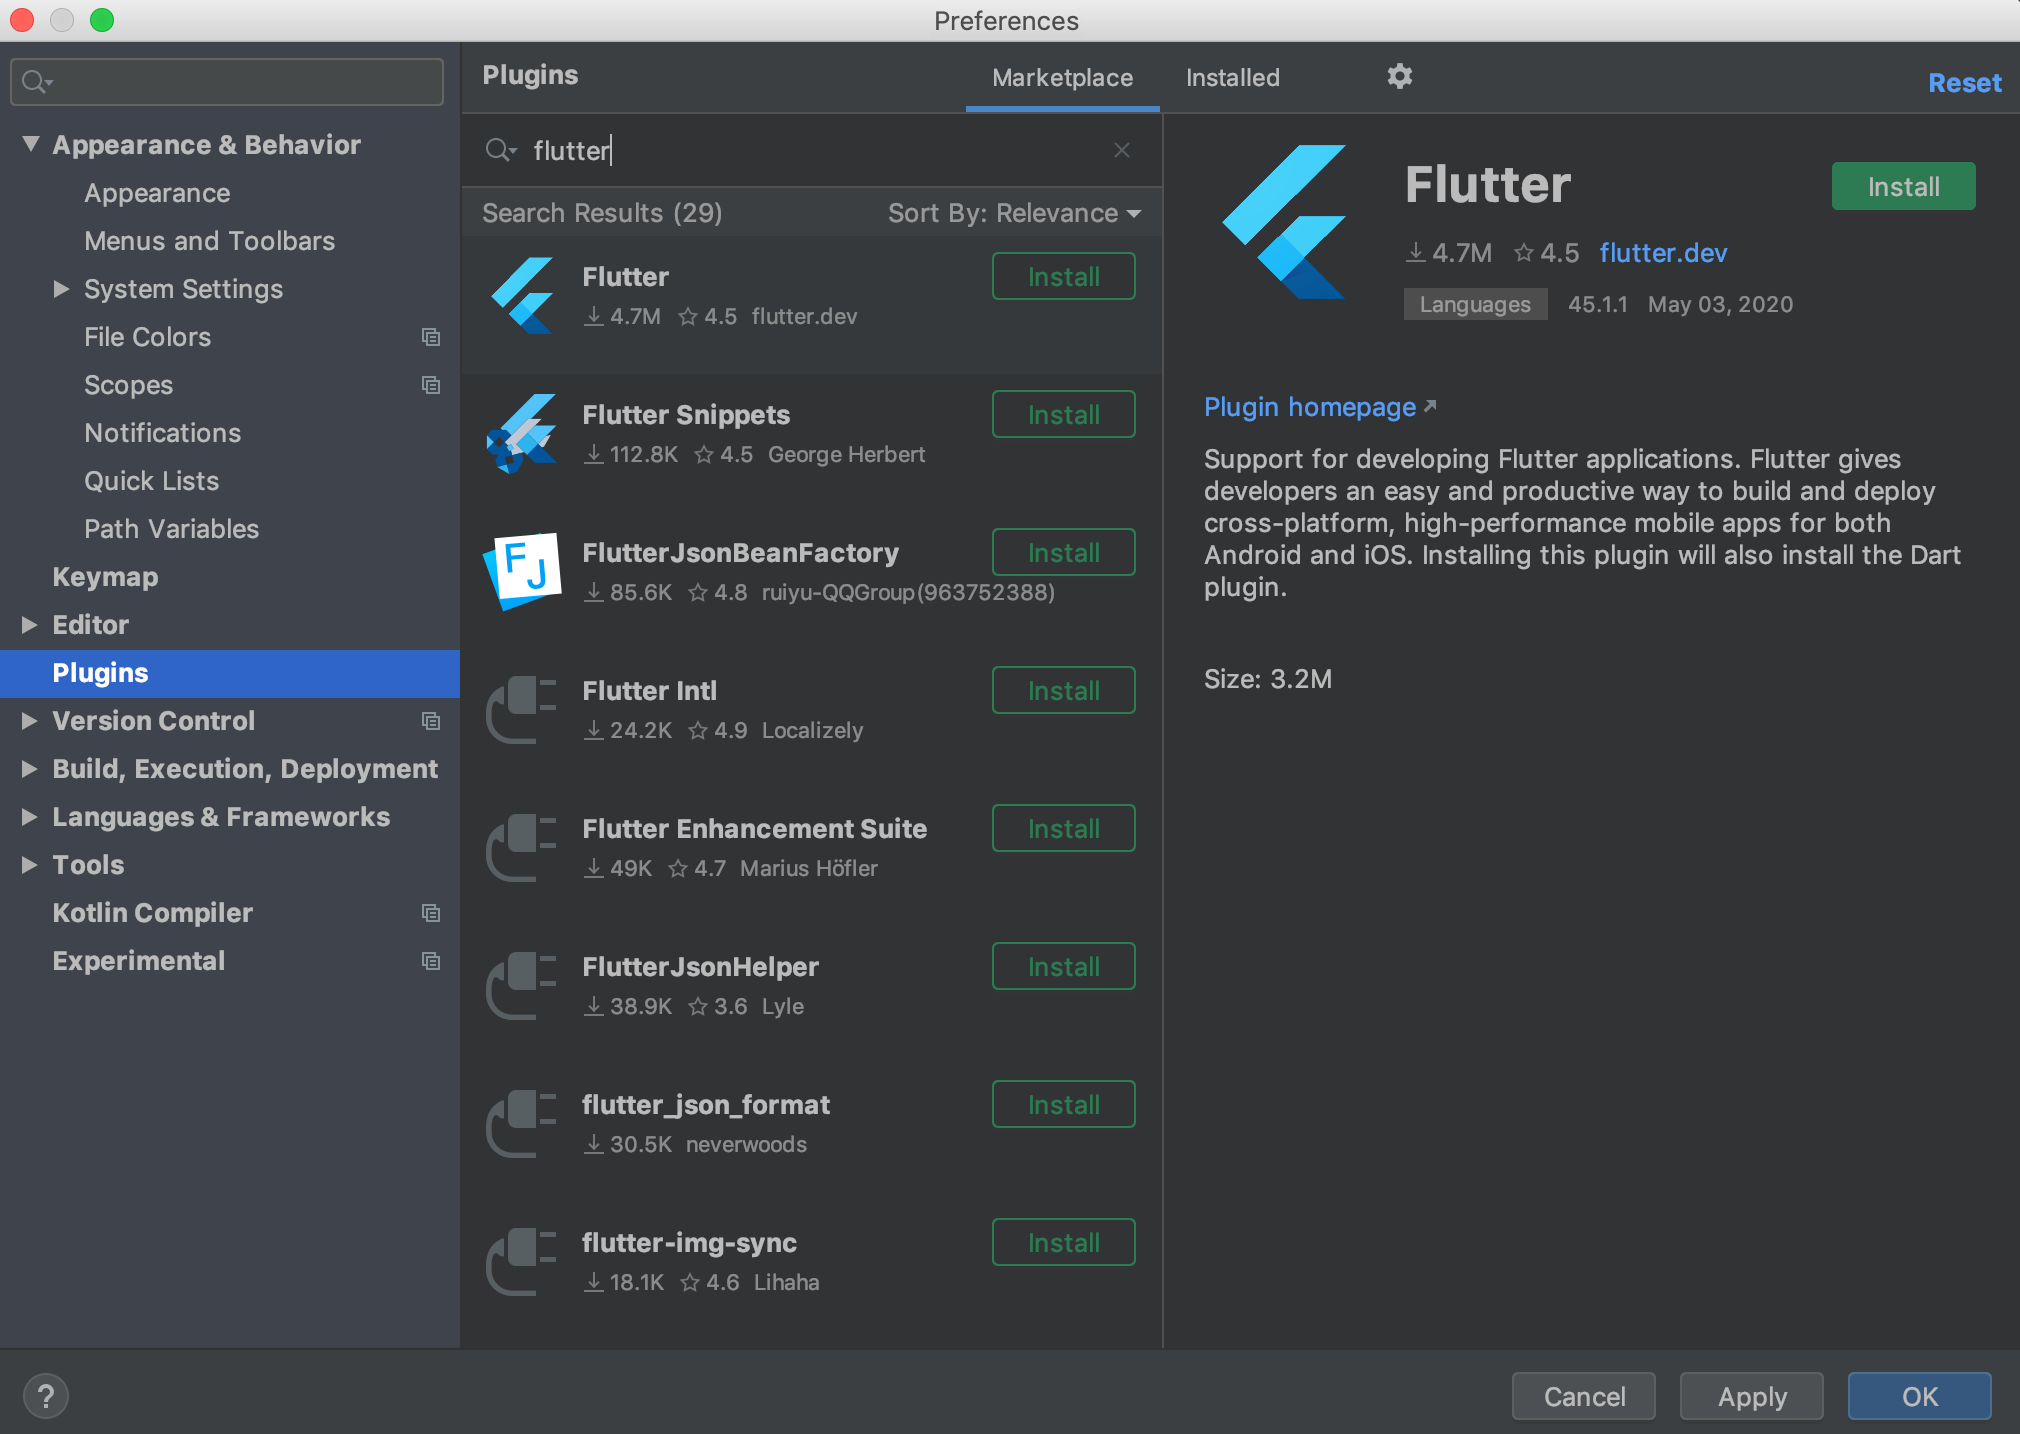Expand the Editor settings section

click(30, 625)
